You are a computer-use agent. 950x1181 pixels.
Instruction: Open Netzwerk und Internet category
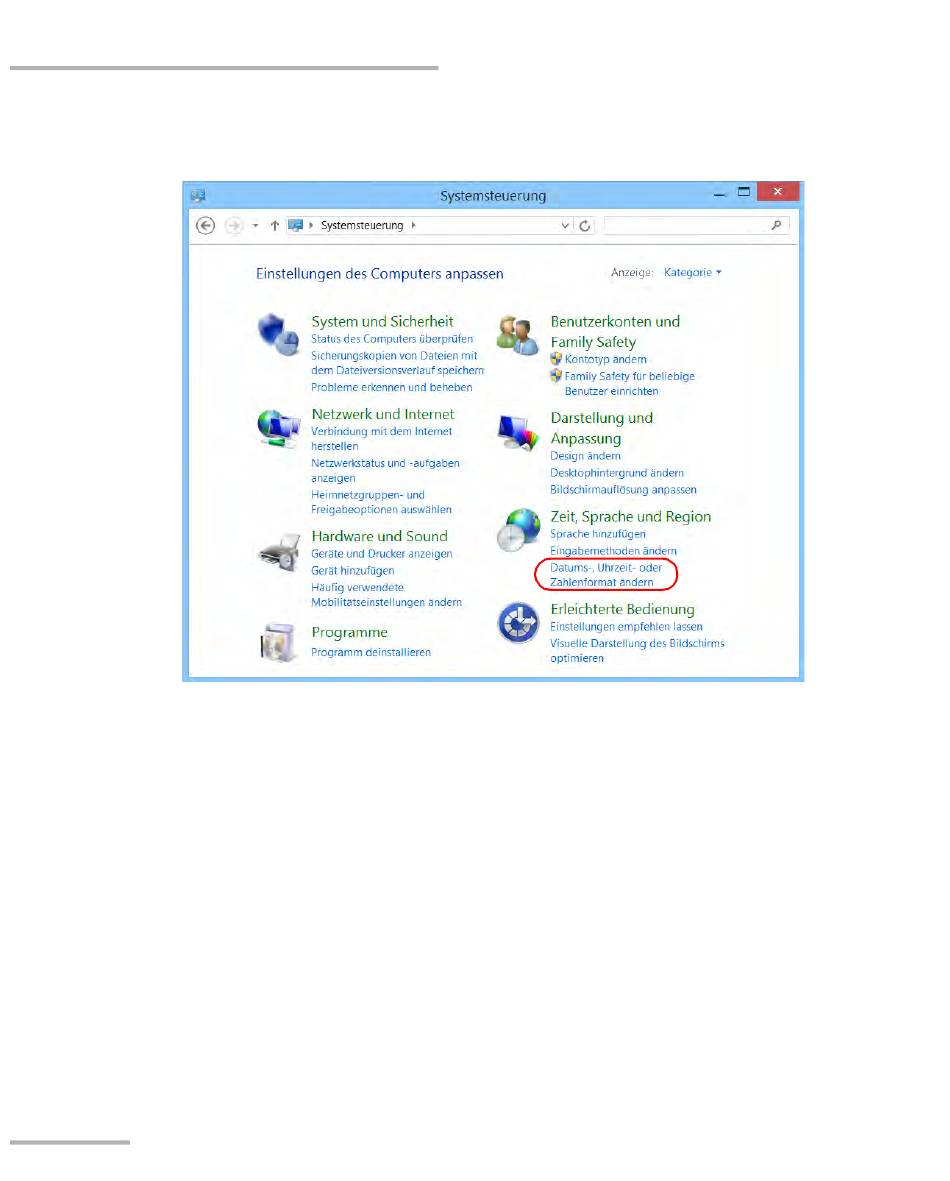pyautogui.click(x=383, y=414)
